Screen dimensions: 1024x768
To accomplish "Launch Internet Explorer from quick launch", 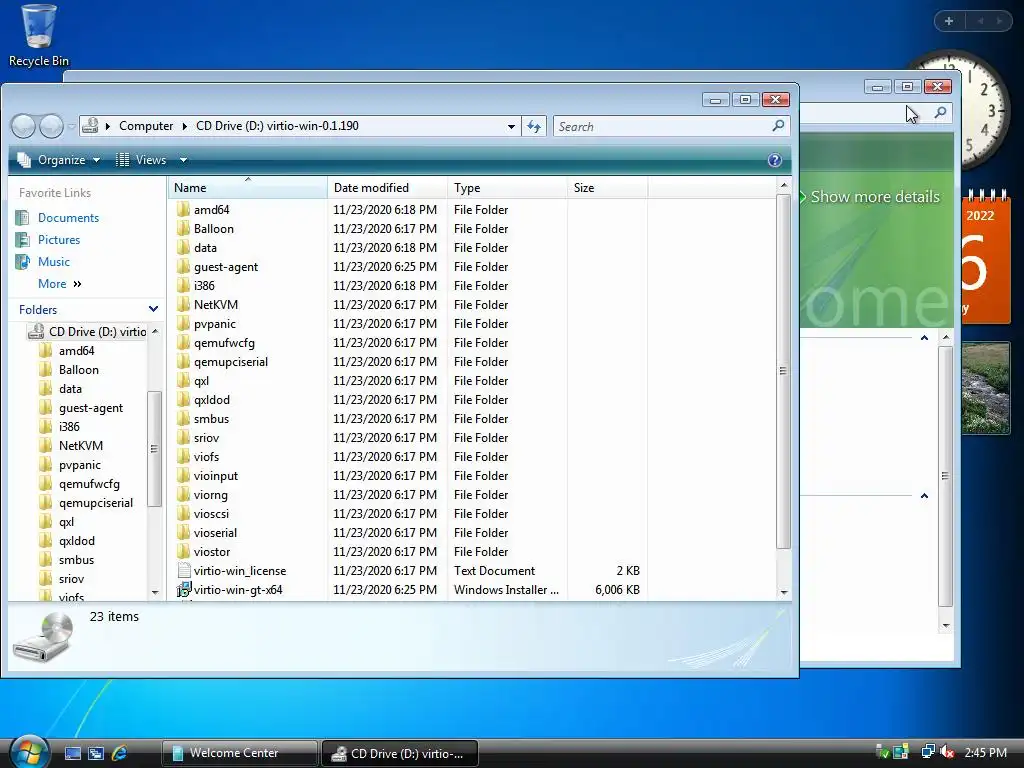I will tap(120, 753).
